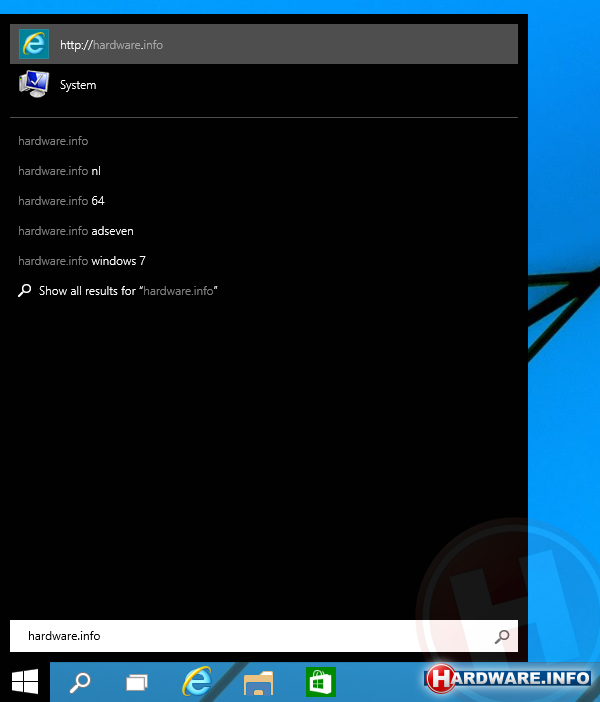Viewport: 600px width, 702px height.
Task: Open the System search result
Action: click(x=264, y=85)
